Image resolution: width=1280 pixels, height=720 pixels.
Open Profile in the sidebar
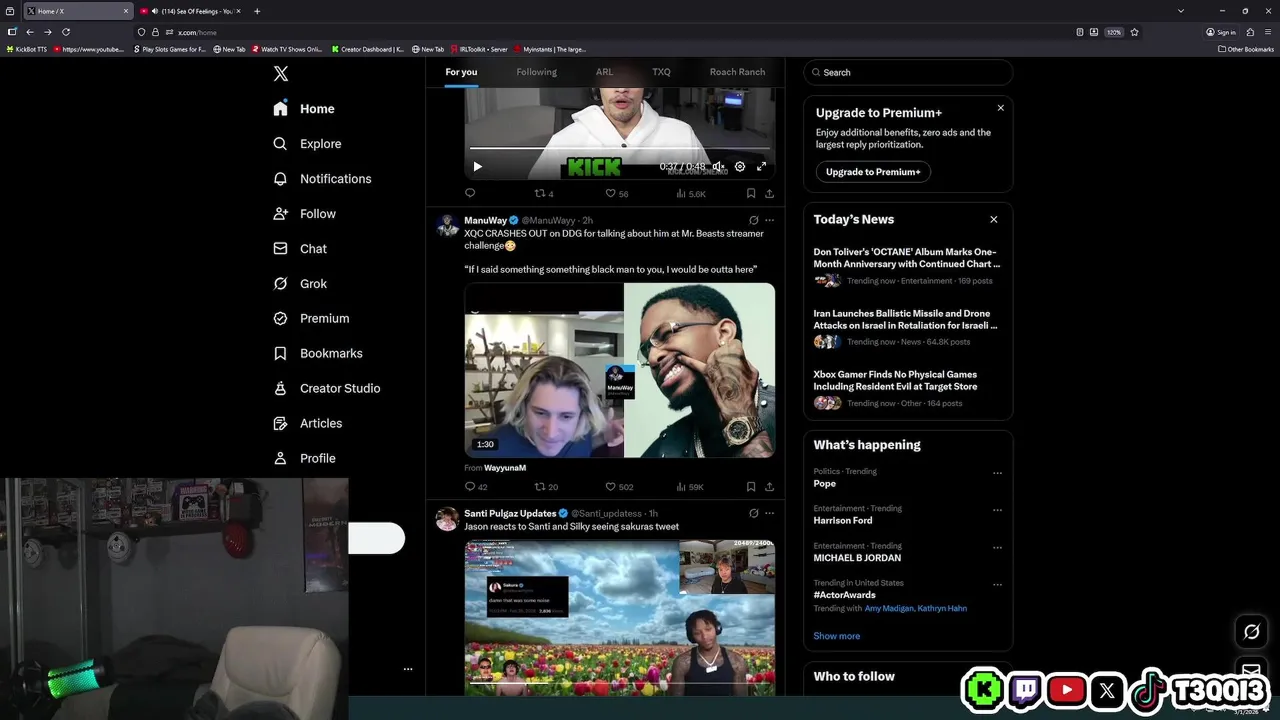coord(304,459)
